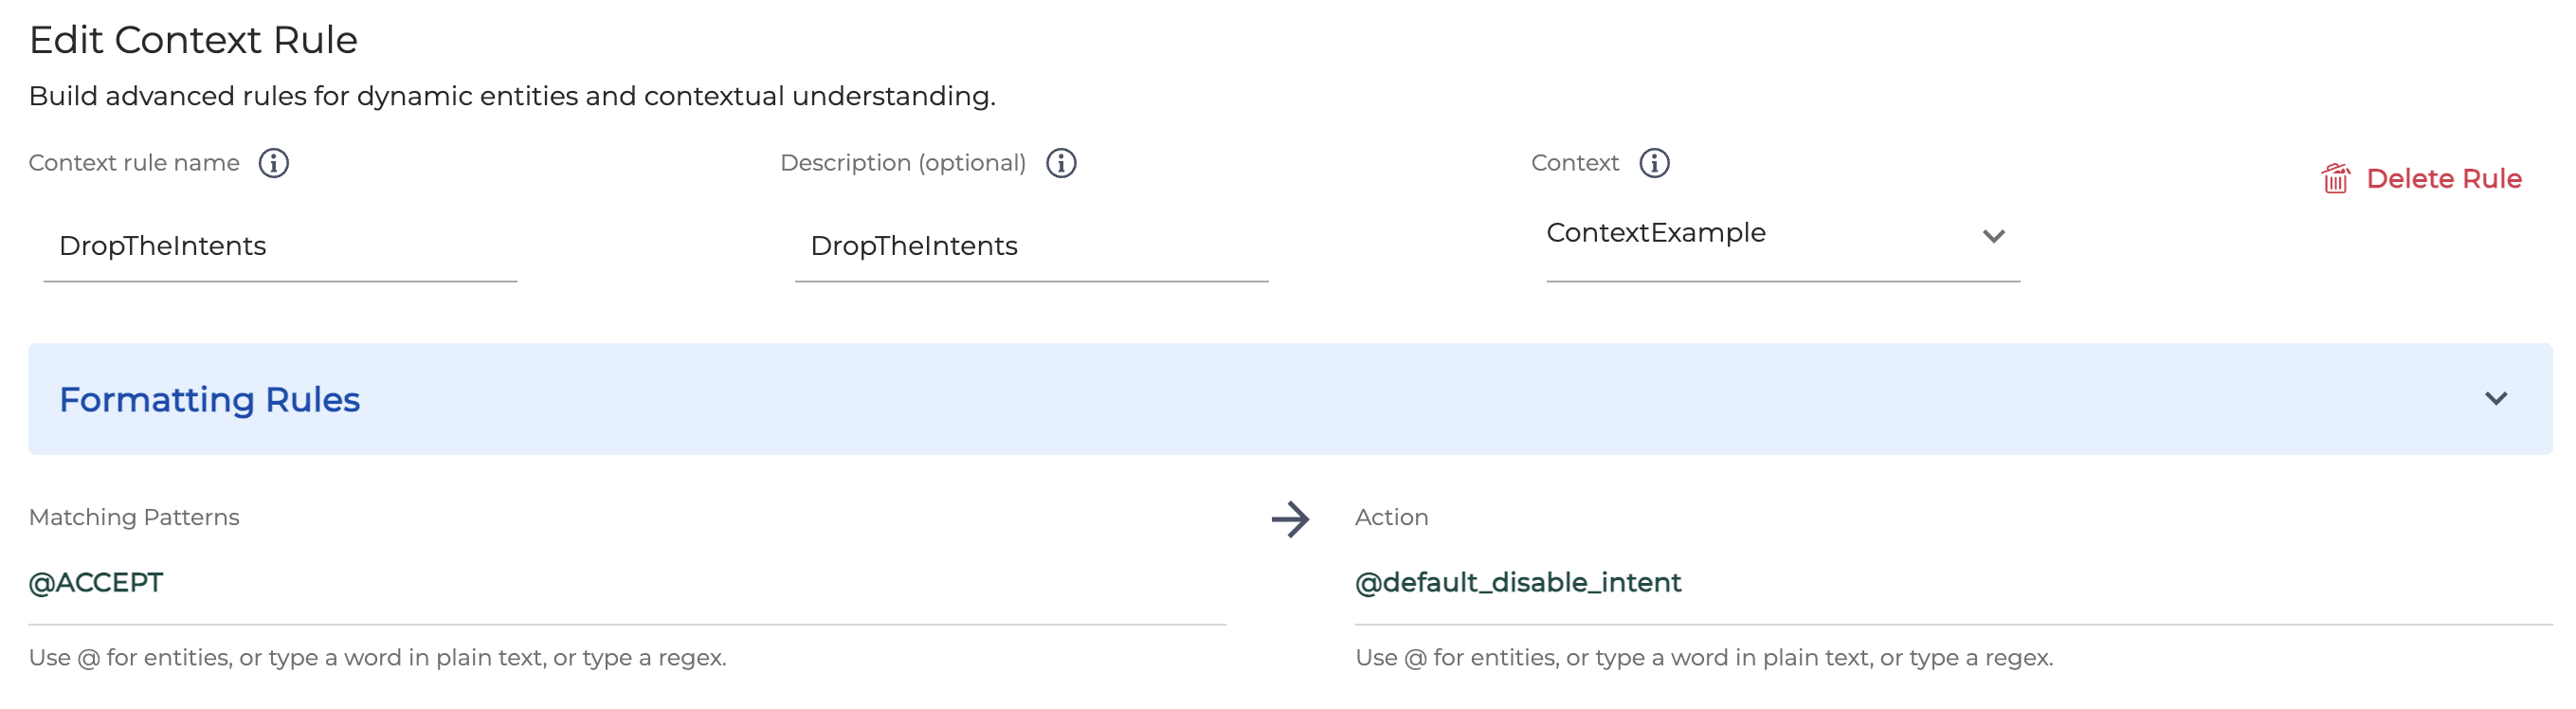This screenshot has width=2576, height=709.
Task: Click the Formatting Rules header title
Action: [209, 399]
